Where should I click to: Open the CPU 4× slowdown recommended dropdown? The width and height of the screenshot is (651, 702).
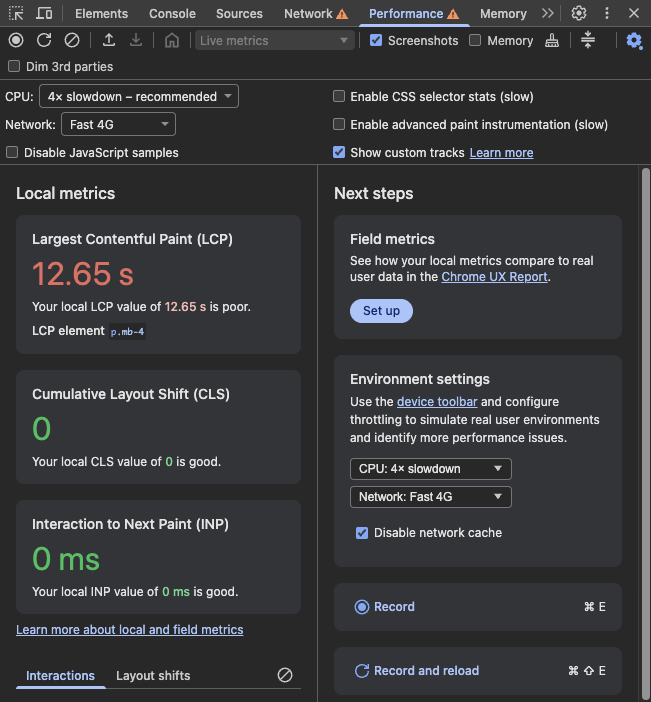139,96
